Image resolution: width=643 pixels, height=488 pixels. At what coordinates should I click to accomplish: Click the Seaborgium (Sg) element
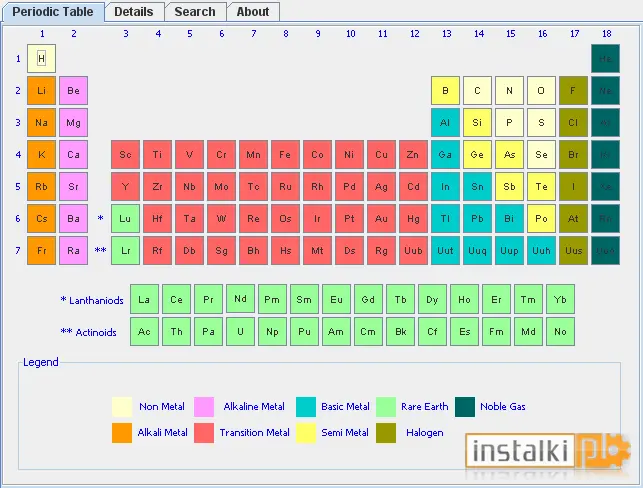(x=221, y=251)
